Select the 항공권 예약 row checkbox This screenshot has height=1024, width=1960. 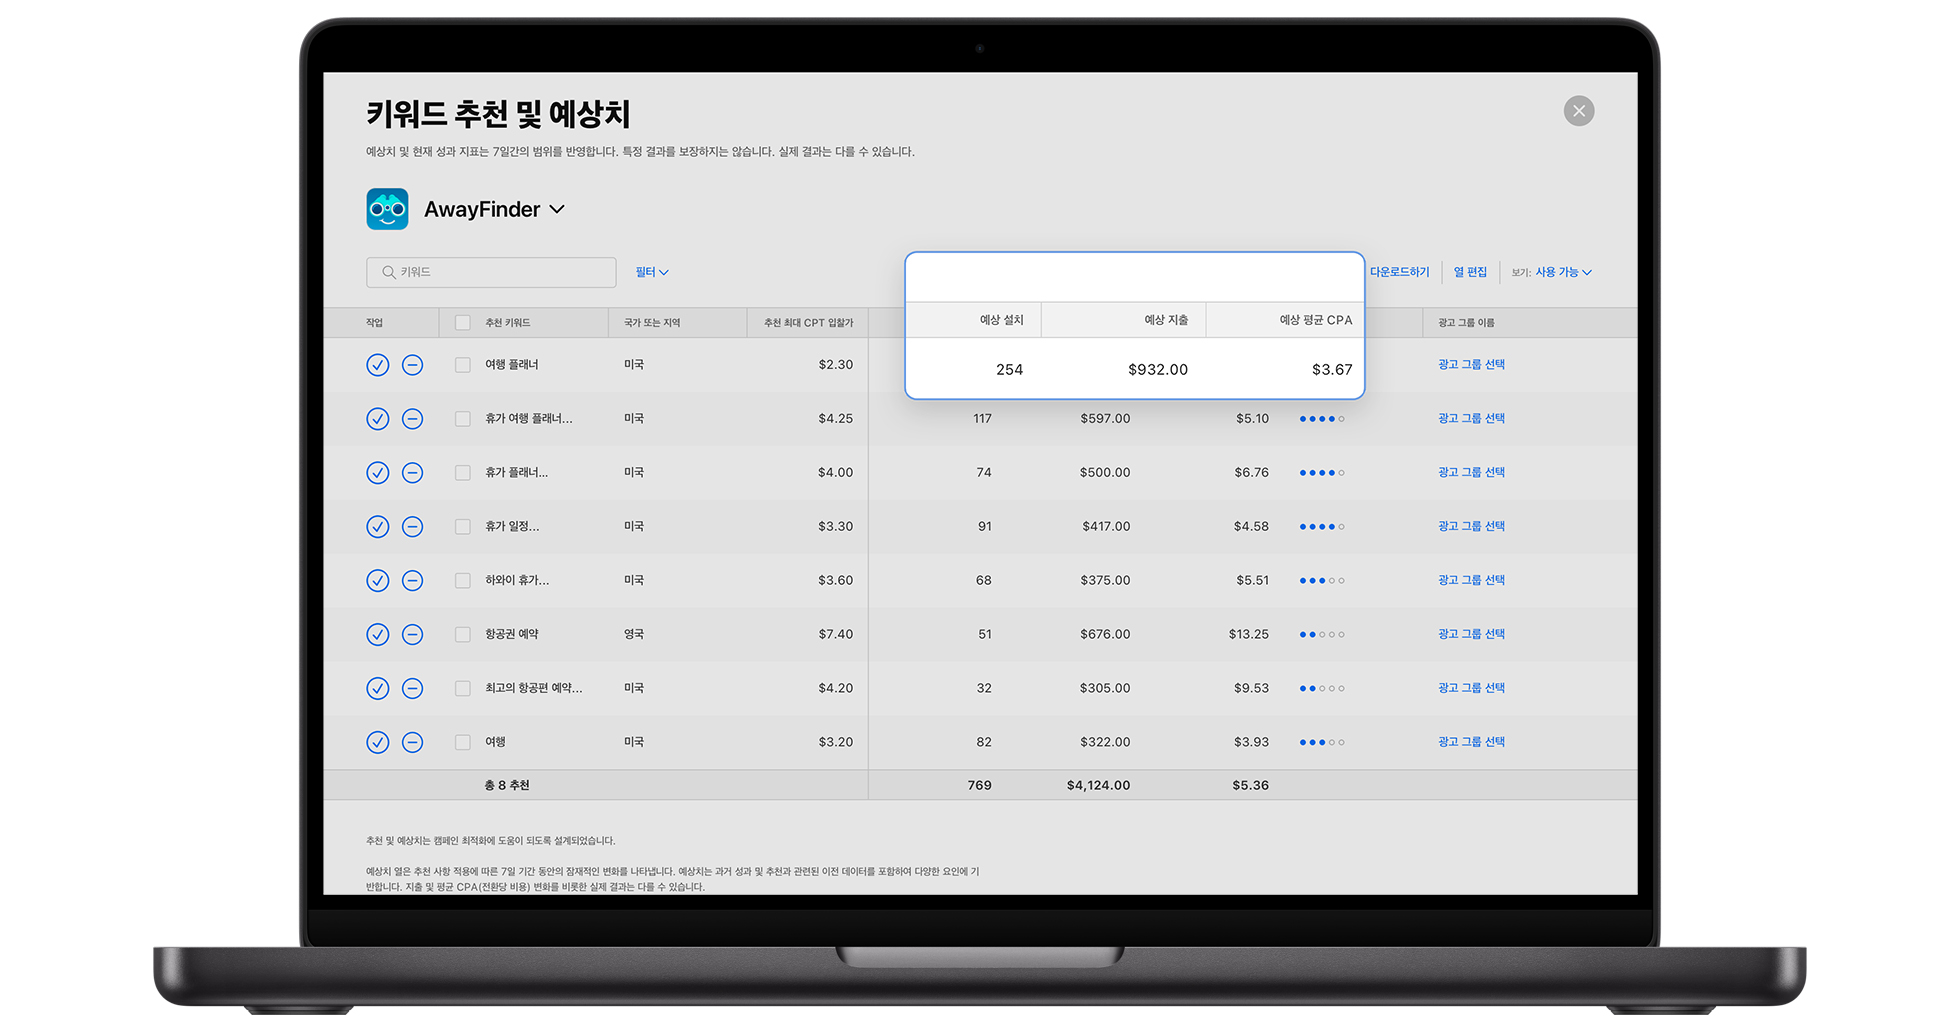coord(462,634)
